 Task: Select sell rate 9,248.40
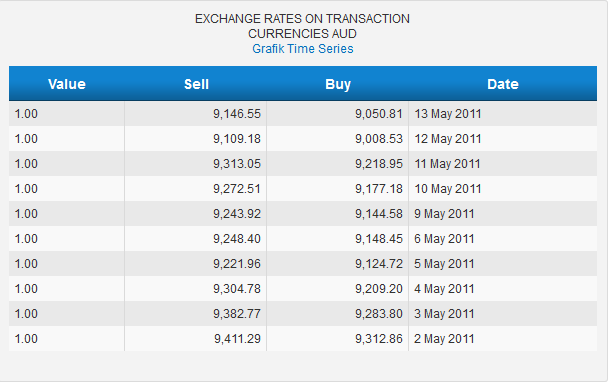point(237,239)
